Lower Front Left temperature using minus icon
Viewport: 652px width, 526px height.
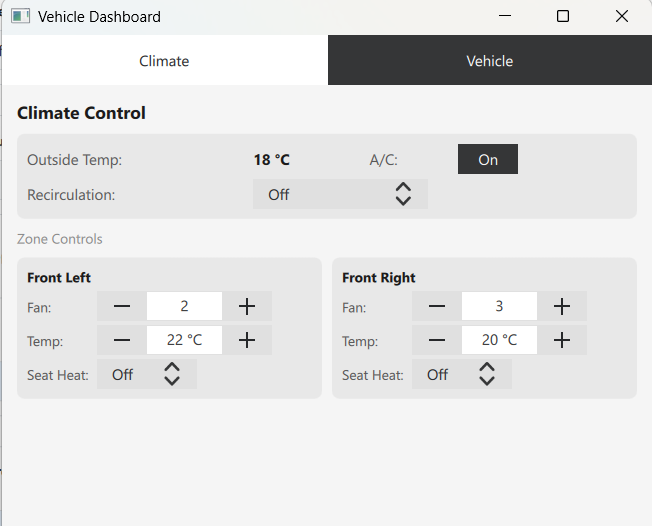[x=122, y=340]
